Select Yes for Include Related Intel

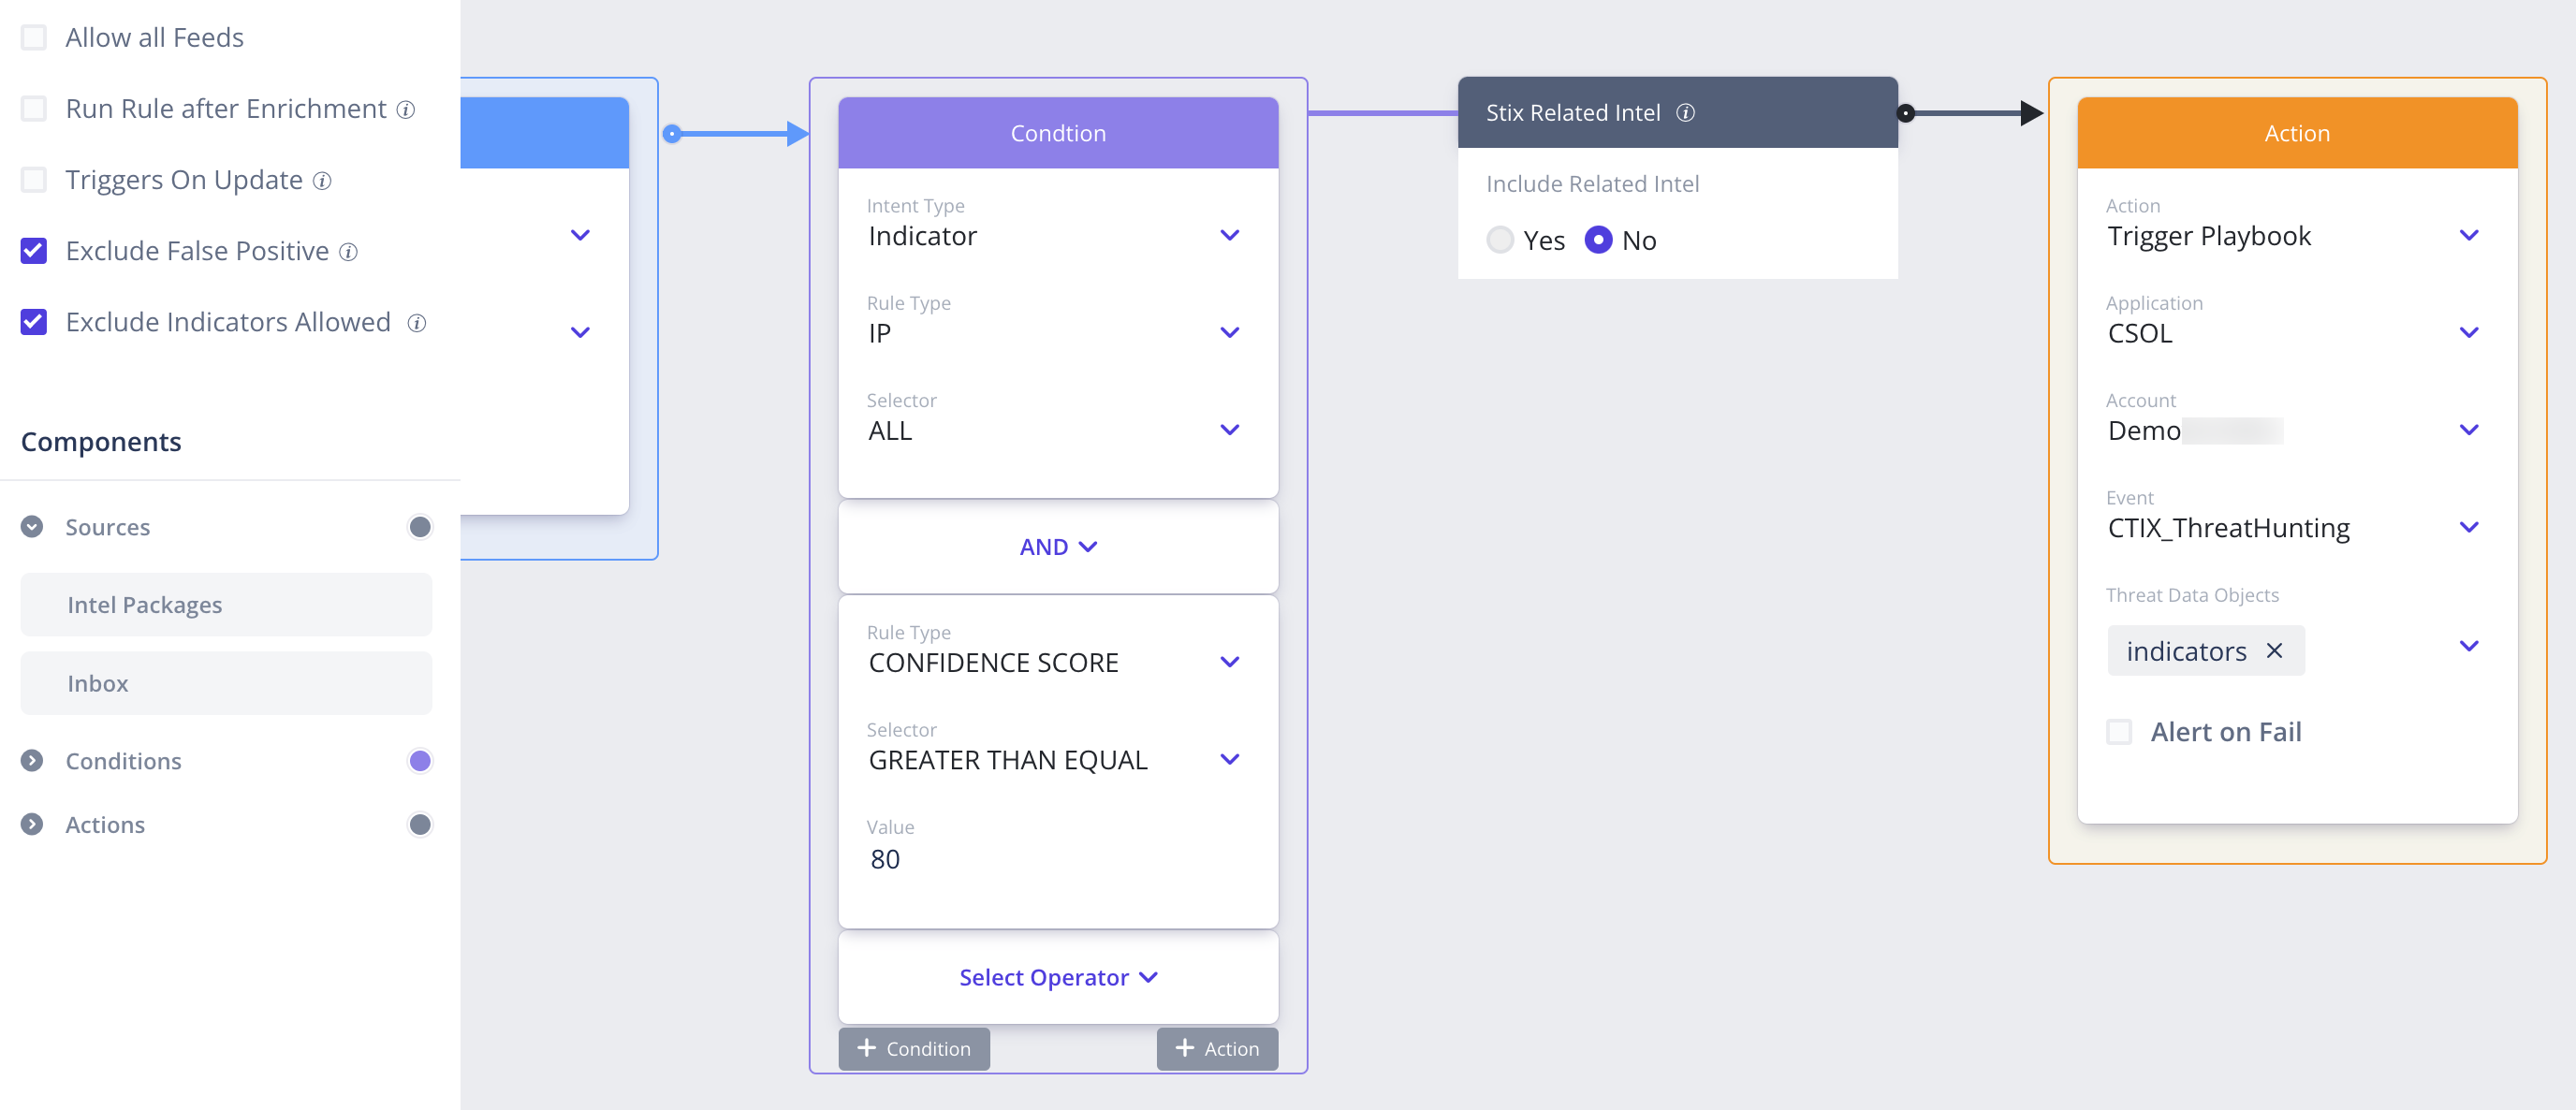click(x=1500, y=240)
